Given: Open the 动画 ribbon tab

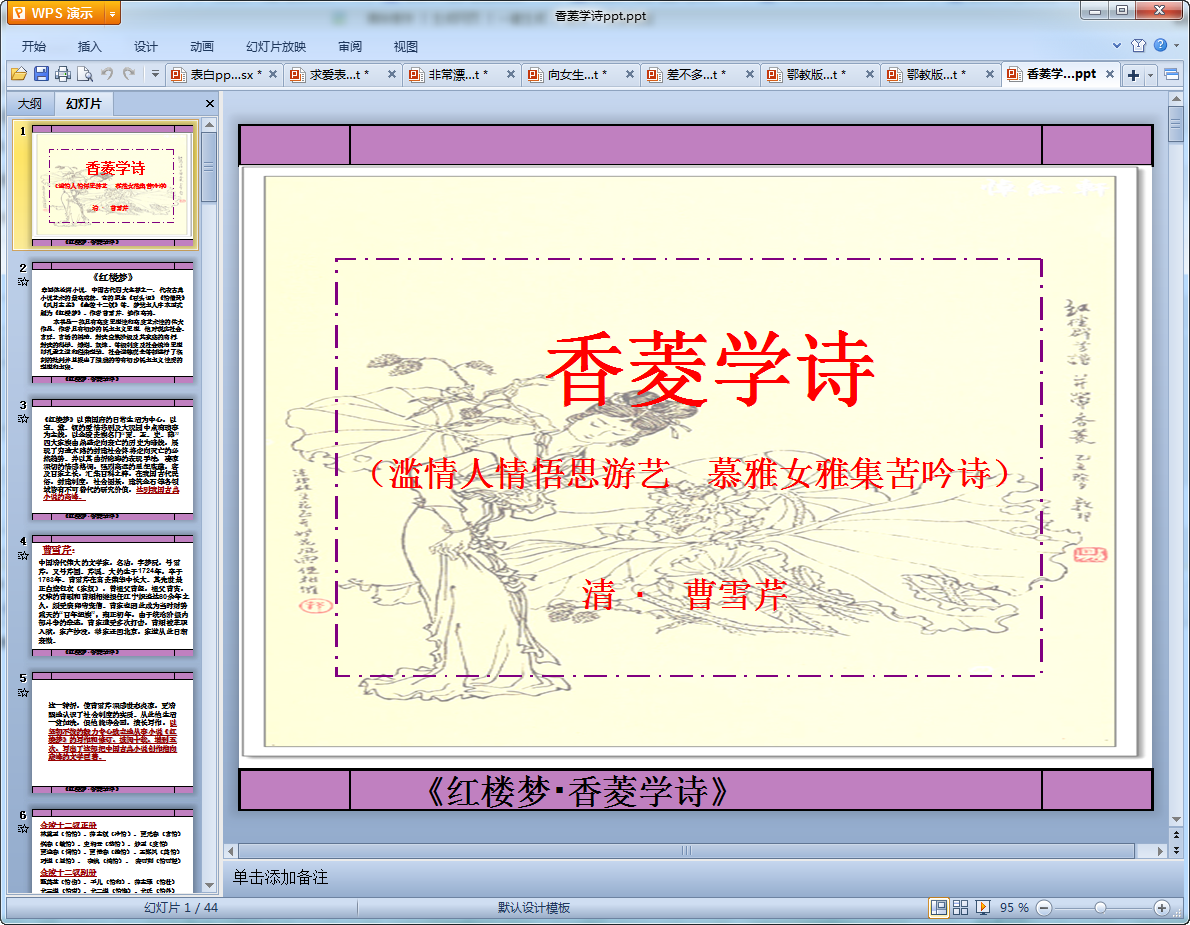Looking at the screenshot, I should coord(202,46).
